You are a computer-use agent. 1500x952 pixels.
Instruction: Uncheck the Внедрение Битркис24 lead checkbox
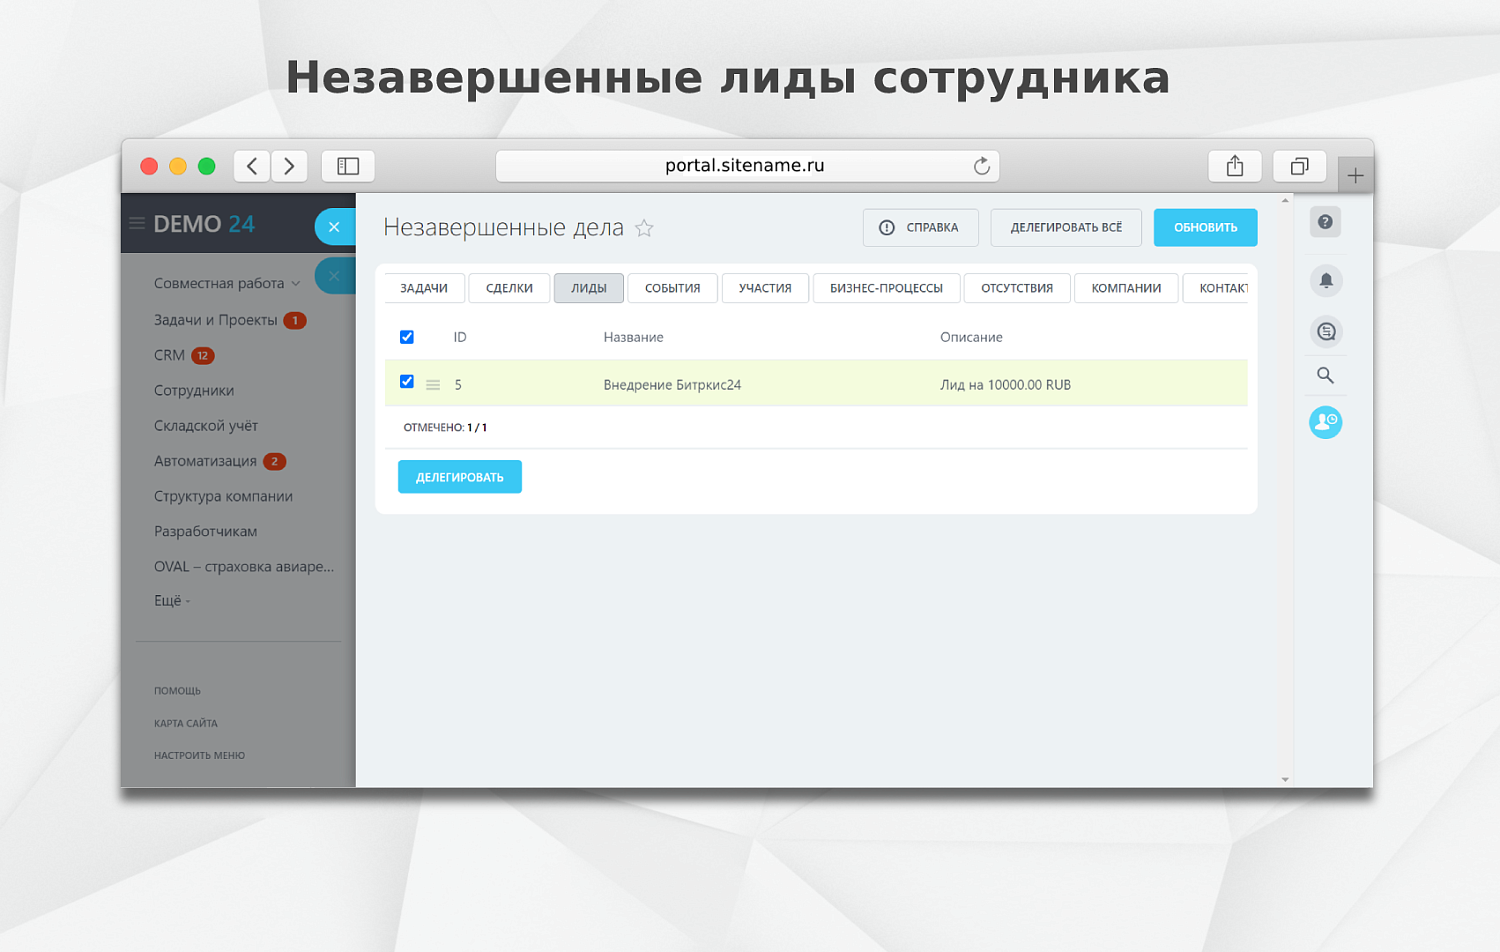click(407, 381)
